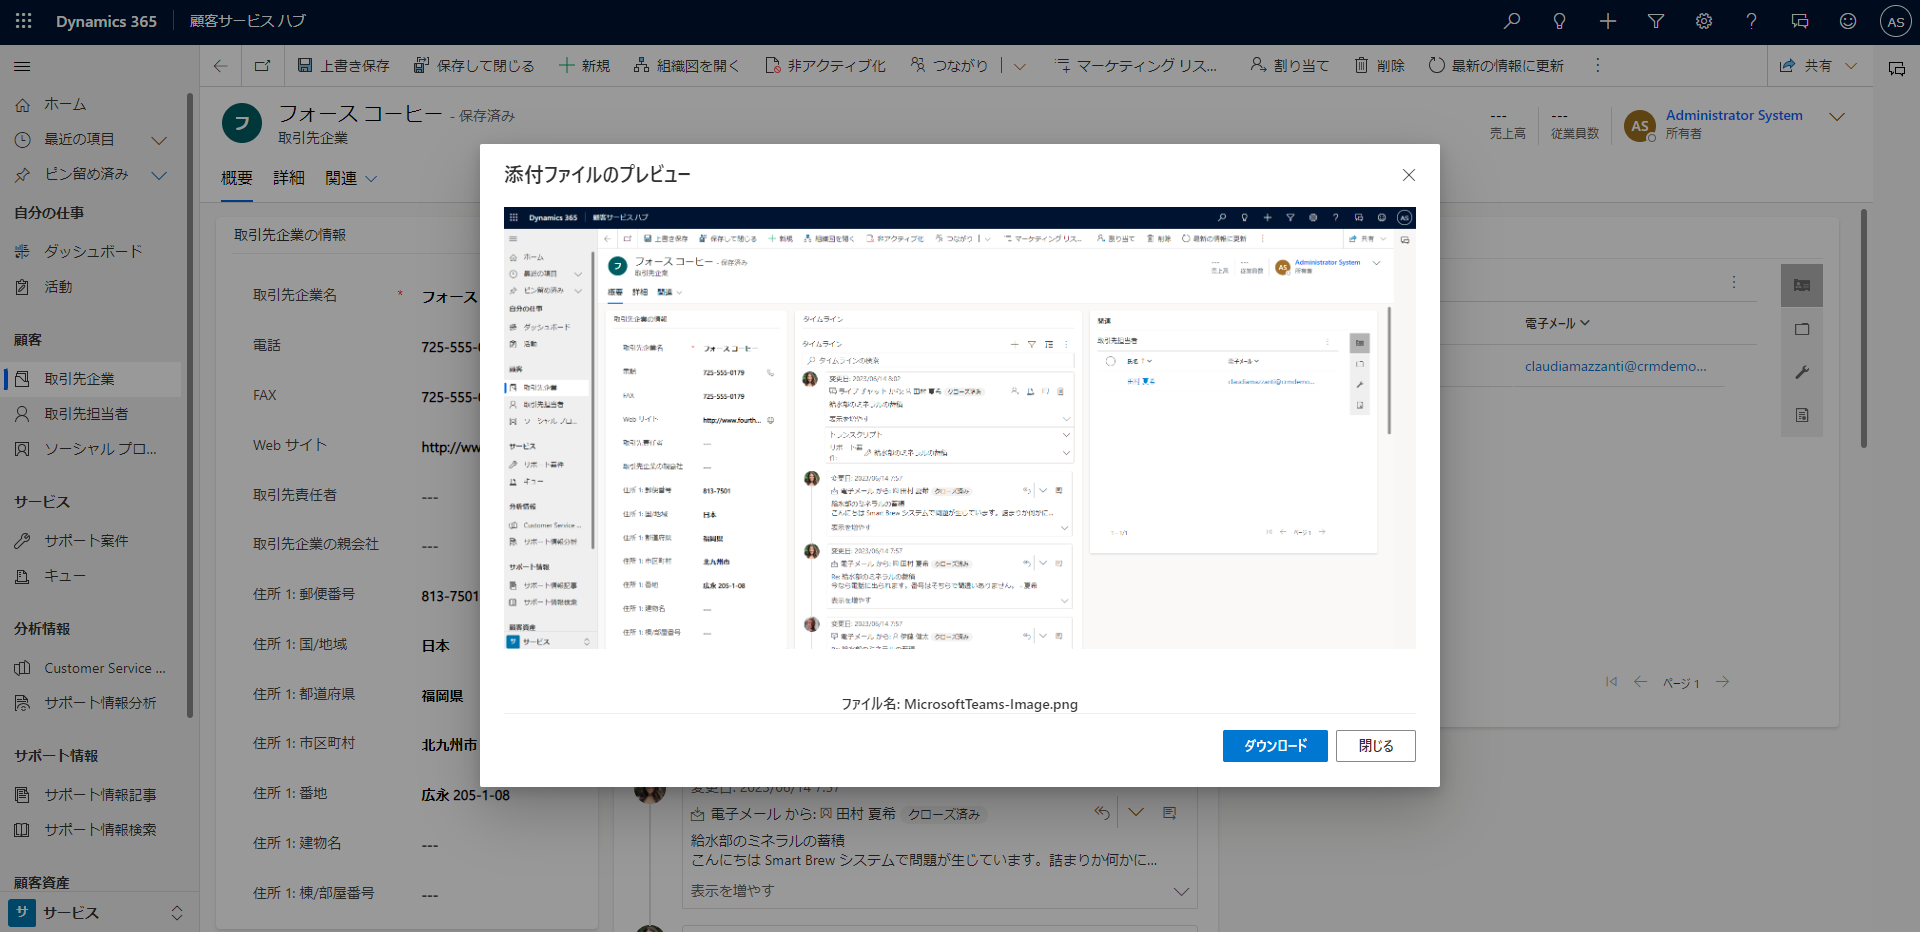Click the plus quick create icon
The height and width of the screenshot is (932, 1920).
(x=1607, y=21)
